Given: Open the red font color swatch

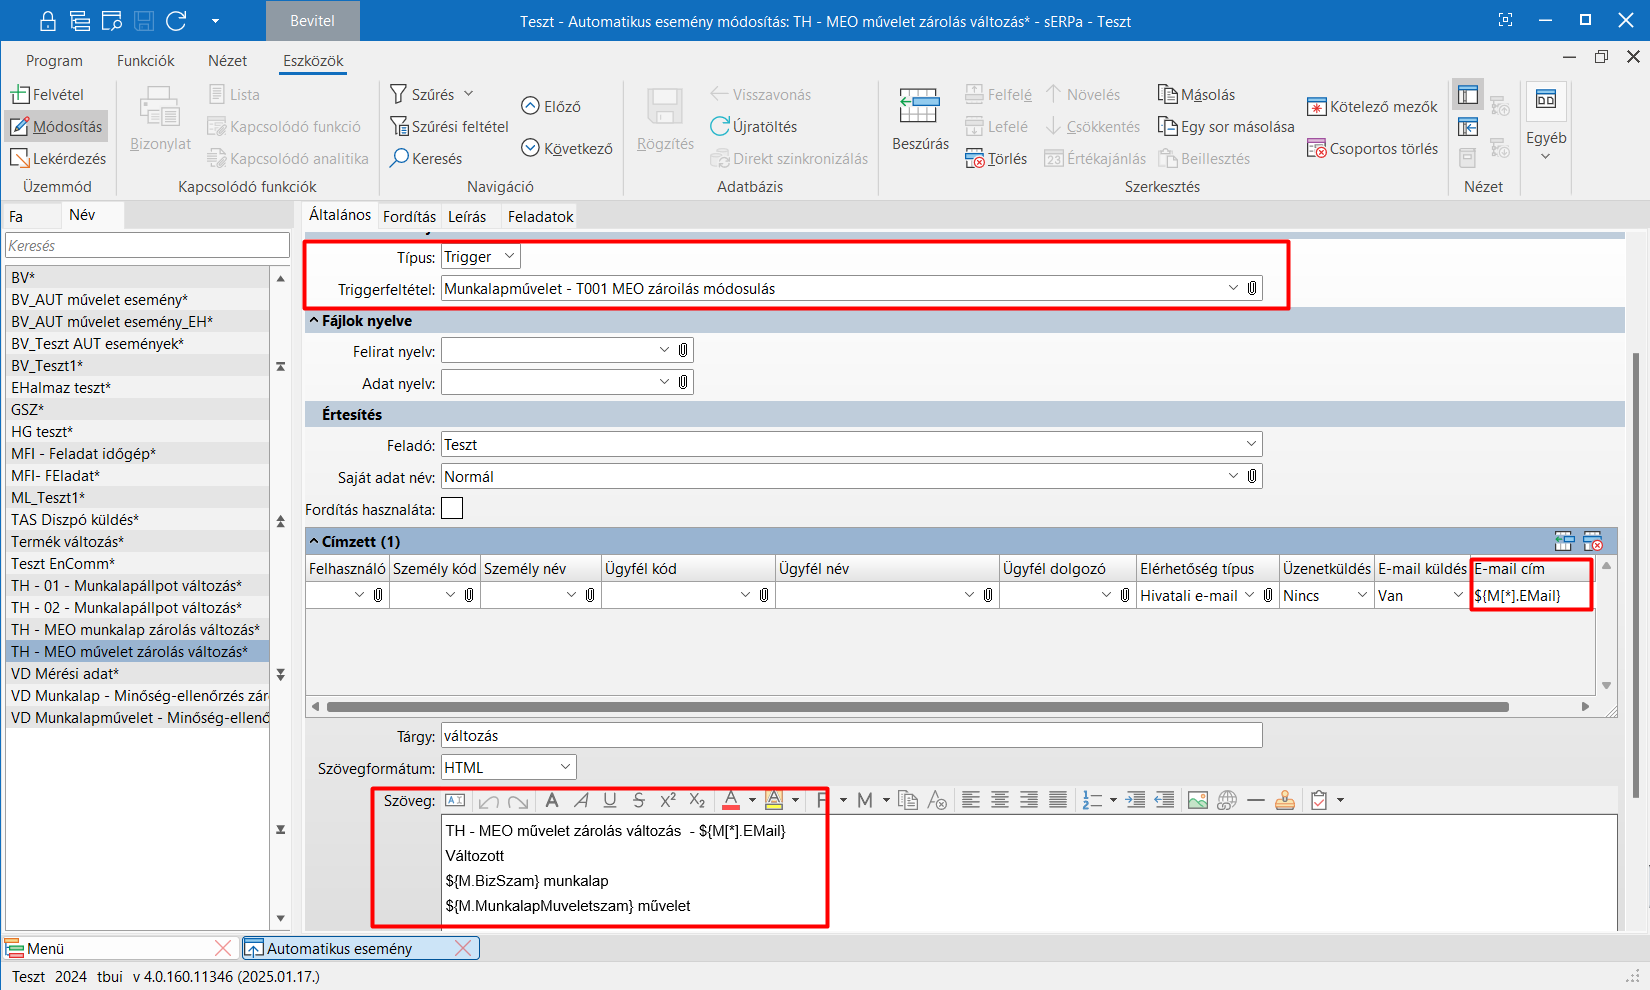Looking at the screenshot, I should coord(731,800).
